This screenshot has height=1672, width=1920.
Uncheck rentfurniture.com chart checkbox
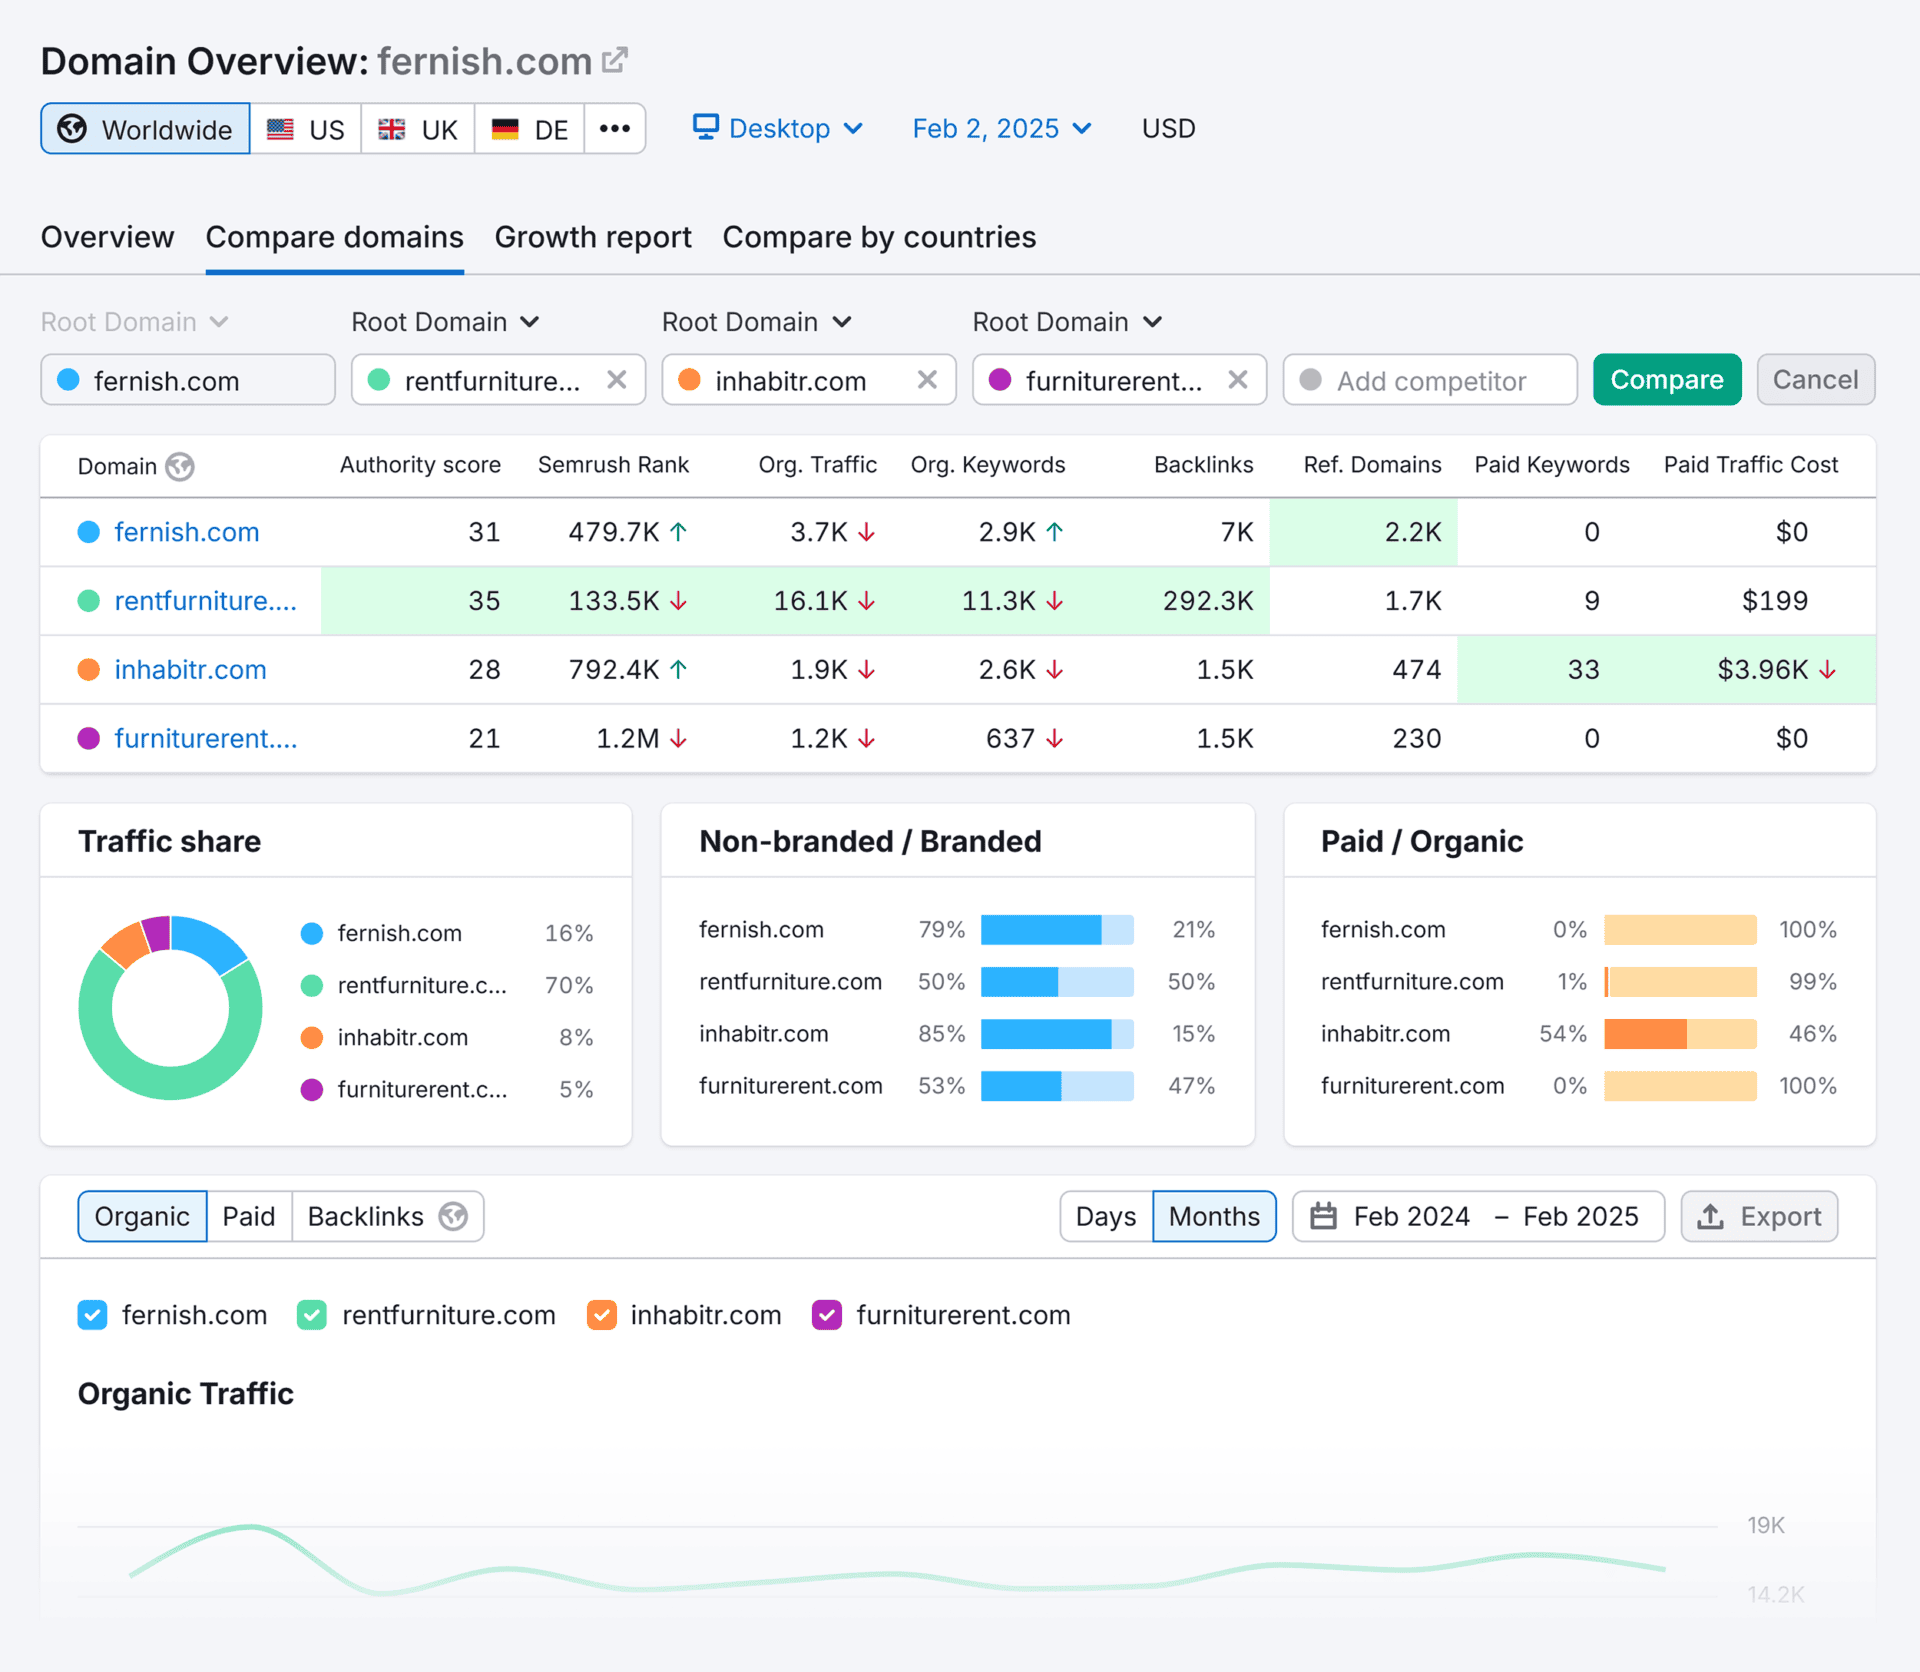[312, 1315]
